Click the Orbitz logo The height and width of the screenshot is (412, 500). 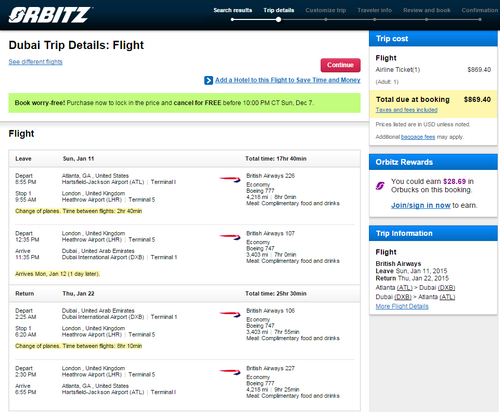pos(50,15)
